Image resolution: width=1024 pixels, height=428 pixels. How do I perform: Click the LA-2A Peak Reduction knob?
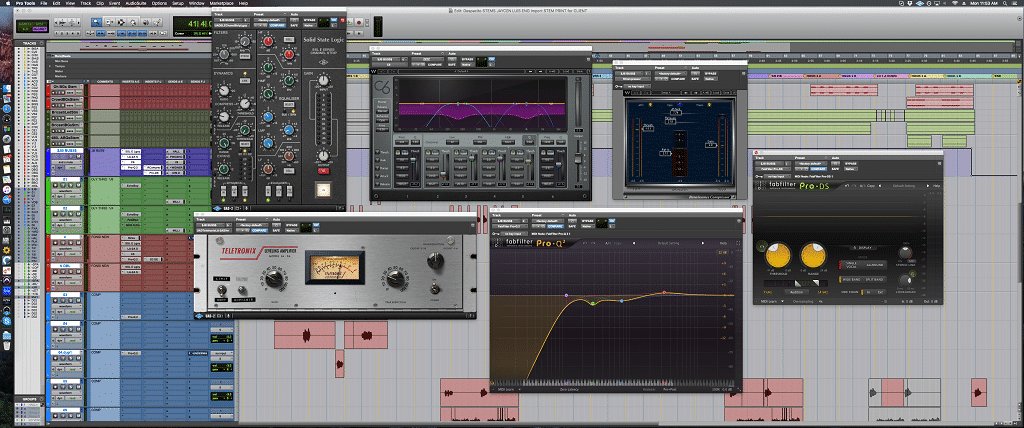pyautogui.click(x=396, y=279)
